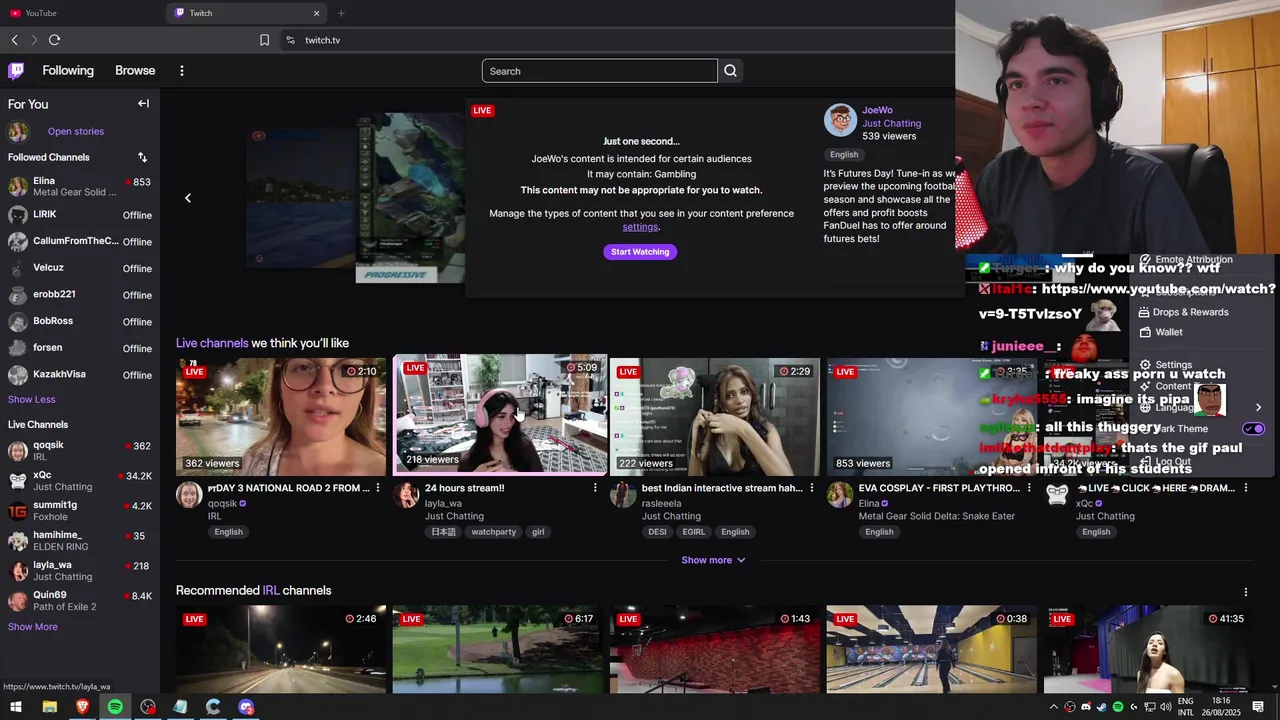Open options for xQc stream card
This screenshot has height=720, width=1280.
(1245, 488)
